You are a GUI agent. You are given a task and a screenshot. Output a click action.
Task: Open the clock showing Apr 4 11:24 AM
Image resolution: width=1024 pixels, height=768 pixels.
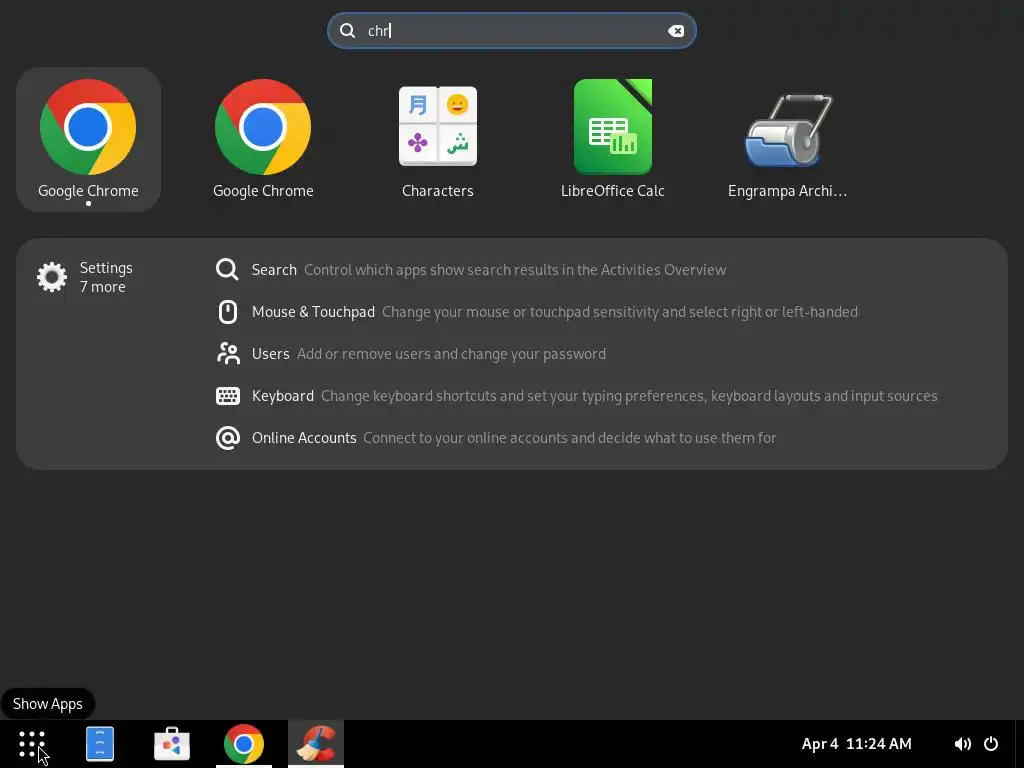pos(856,744)
